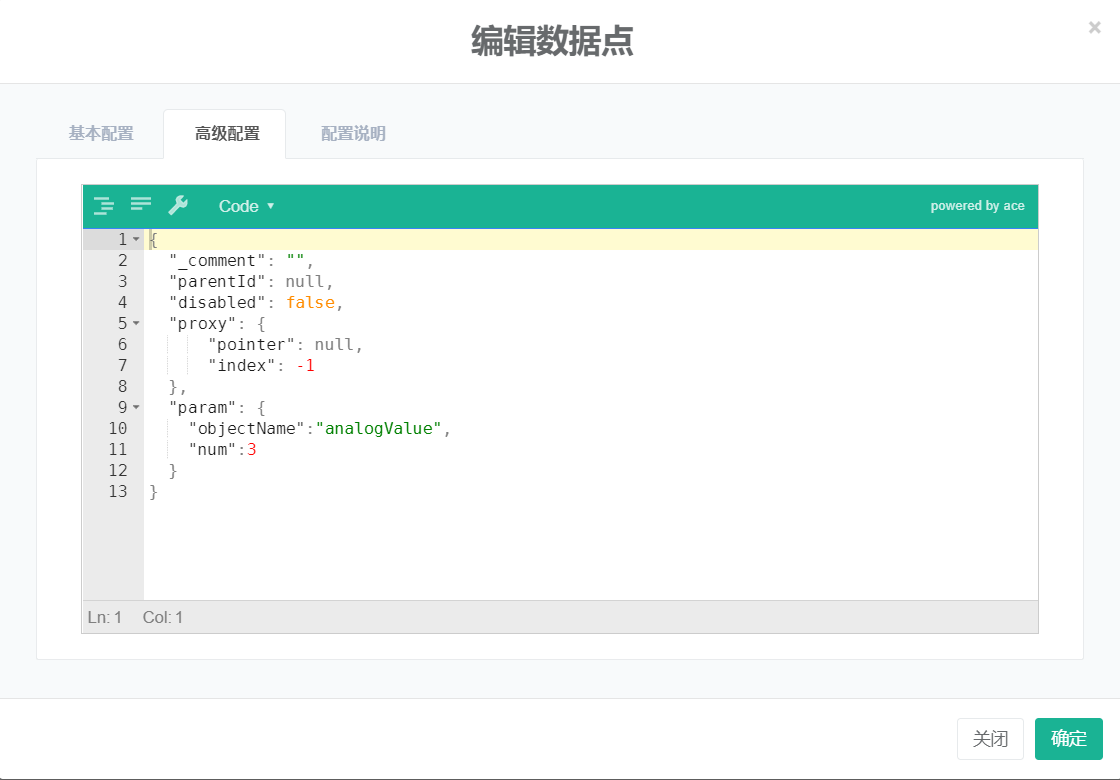Open the powered by ace link
1120x780 pixels.
(x=977, y=206)
